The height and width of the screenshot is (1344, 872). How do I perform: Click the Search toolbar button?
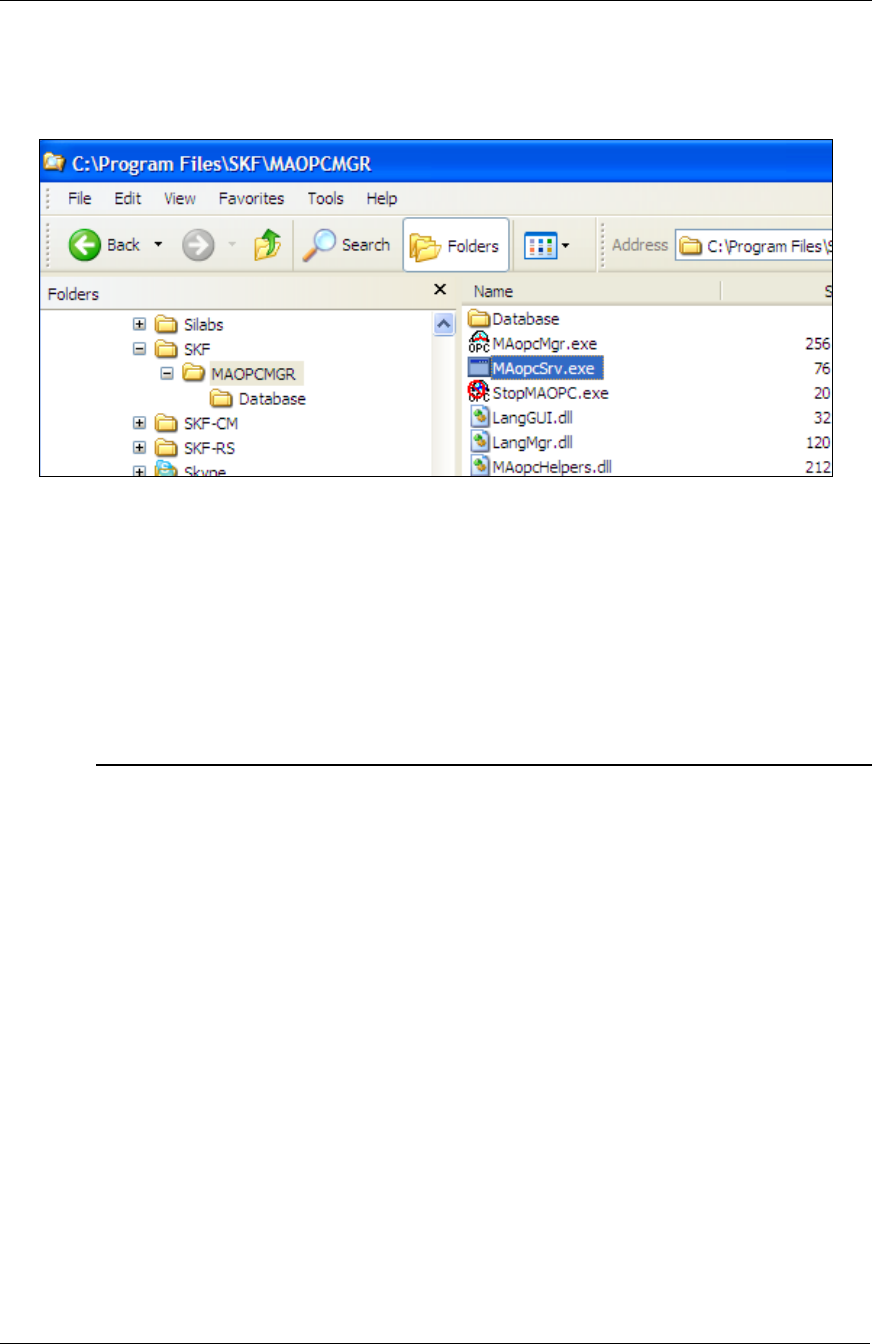347,245
